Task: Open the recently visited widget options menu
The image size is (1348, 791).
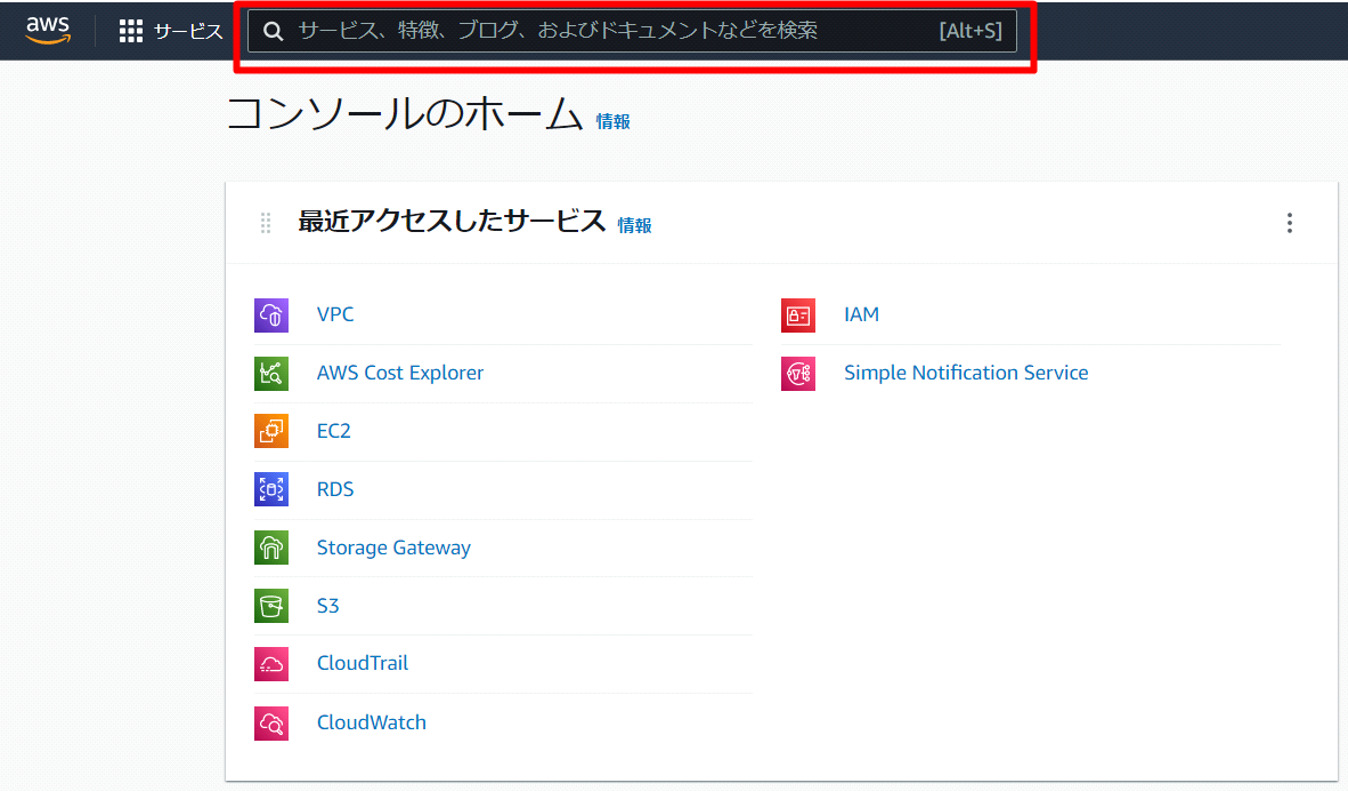Action: click(x=1289, y=223)
